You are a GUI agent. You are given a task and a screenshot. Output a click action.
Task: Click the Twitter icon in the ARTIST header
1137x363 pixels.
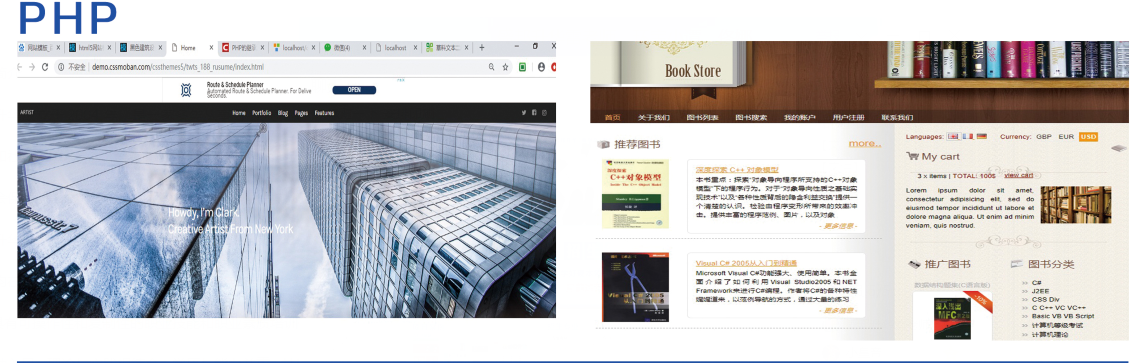pos(524,112)
